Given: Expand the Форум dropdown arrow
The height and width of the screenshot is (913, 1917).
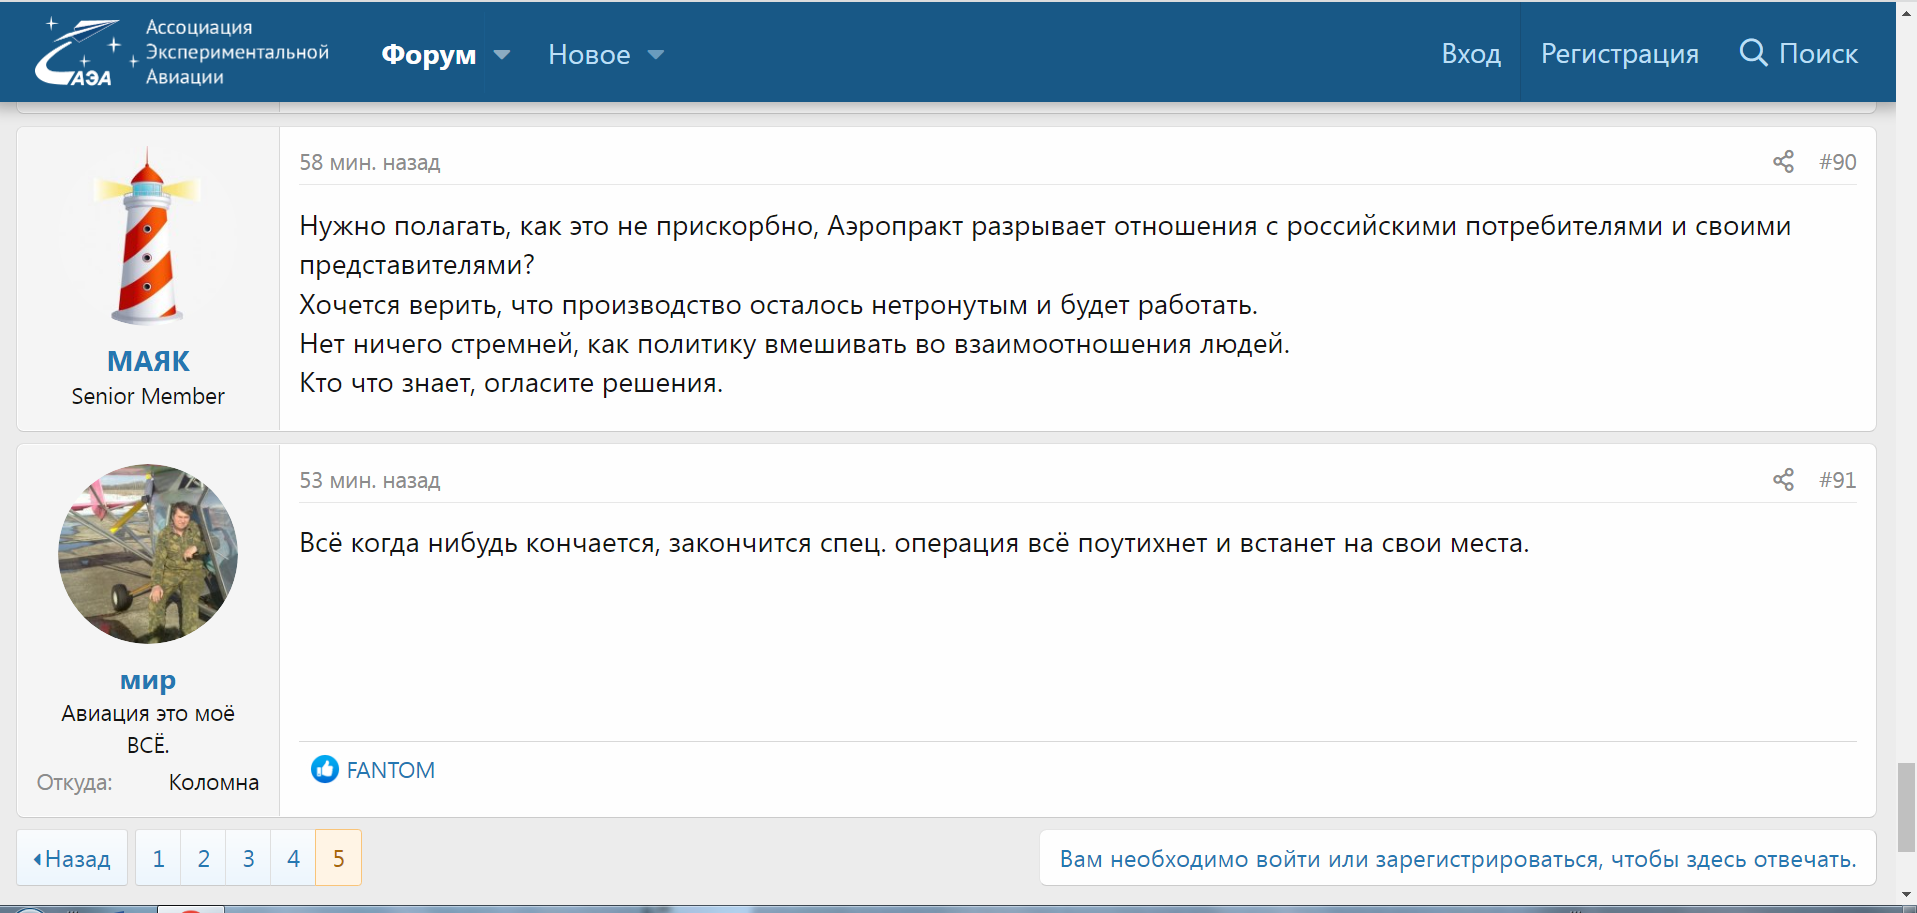Looking at the screenshot, I should pyautogui.click(x=502, y=55).
